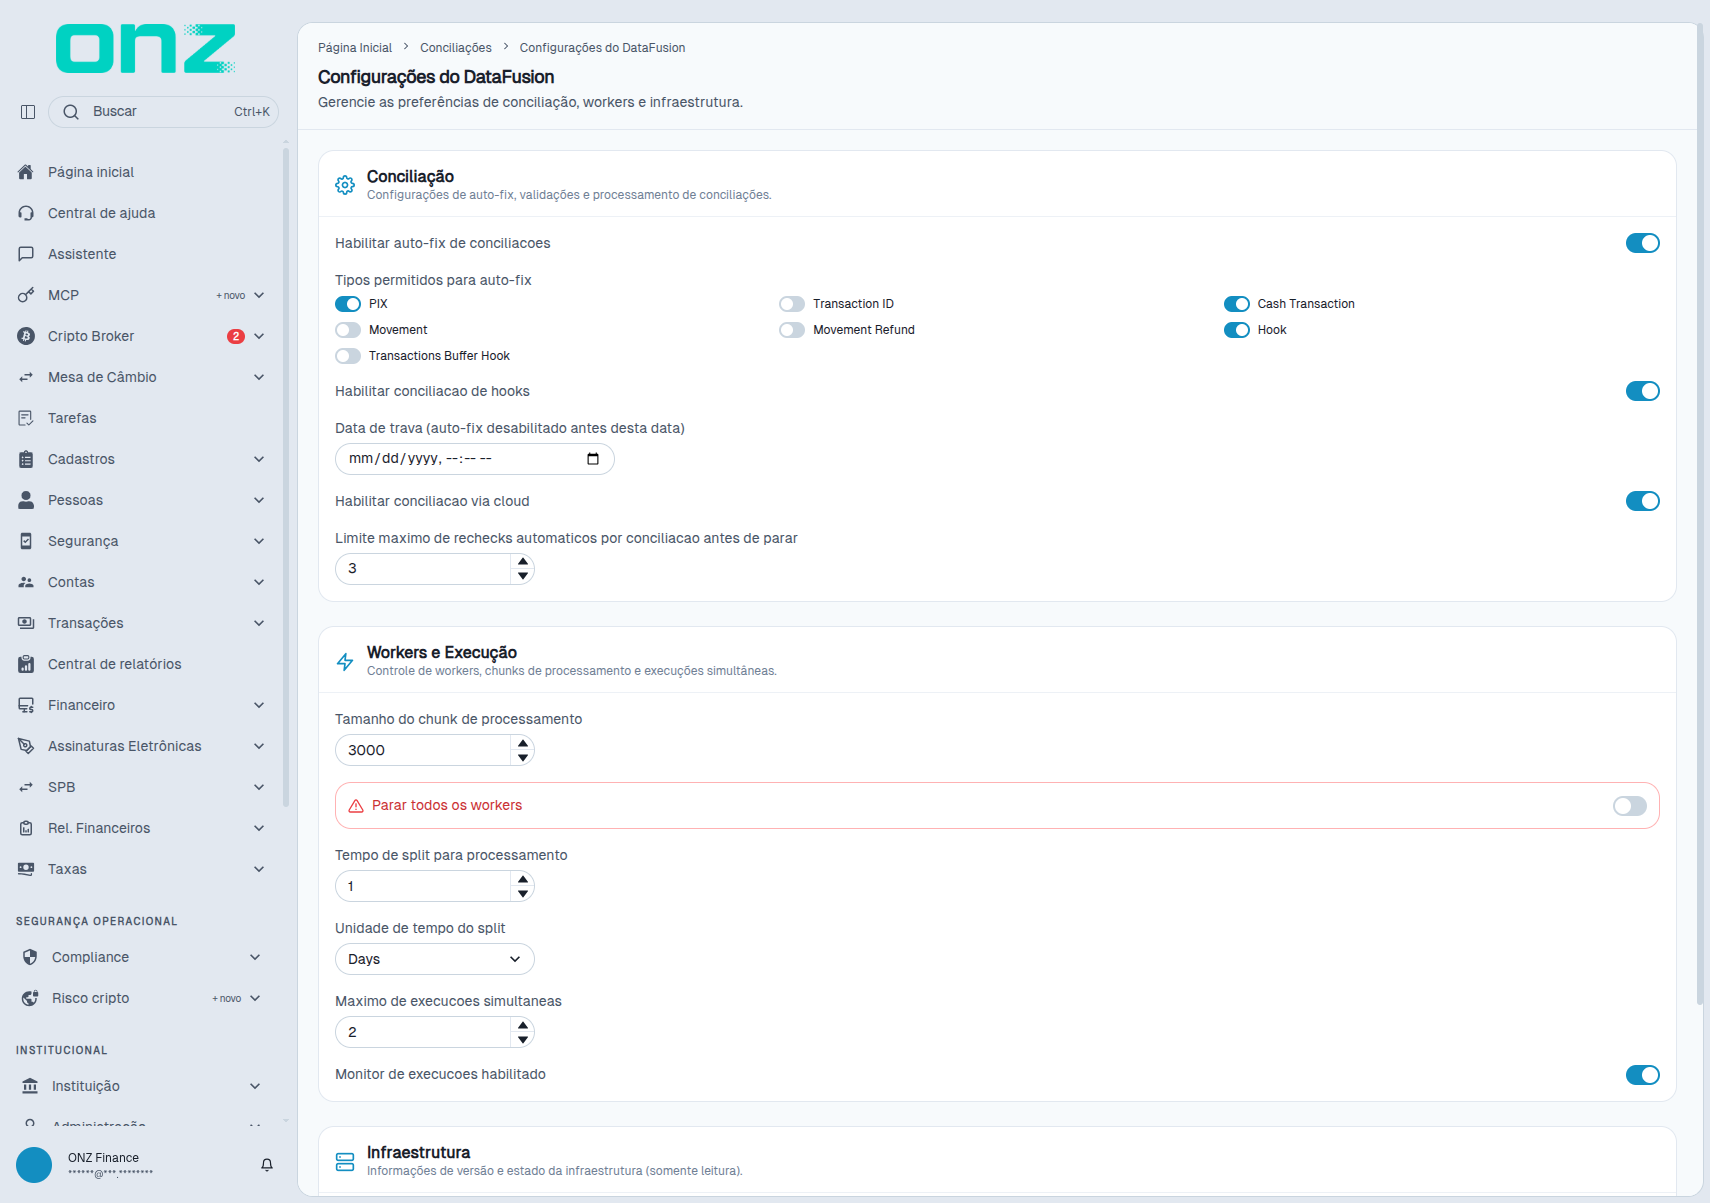
Task: Click the chat bubble Assistente icon
Action: [26, 254]
